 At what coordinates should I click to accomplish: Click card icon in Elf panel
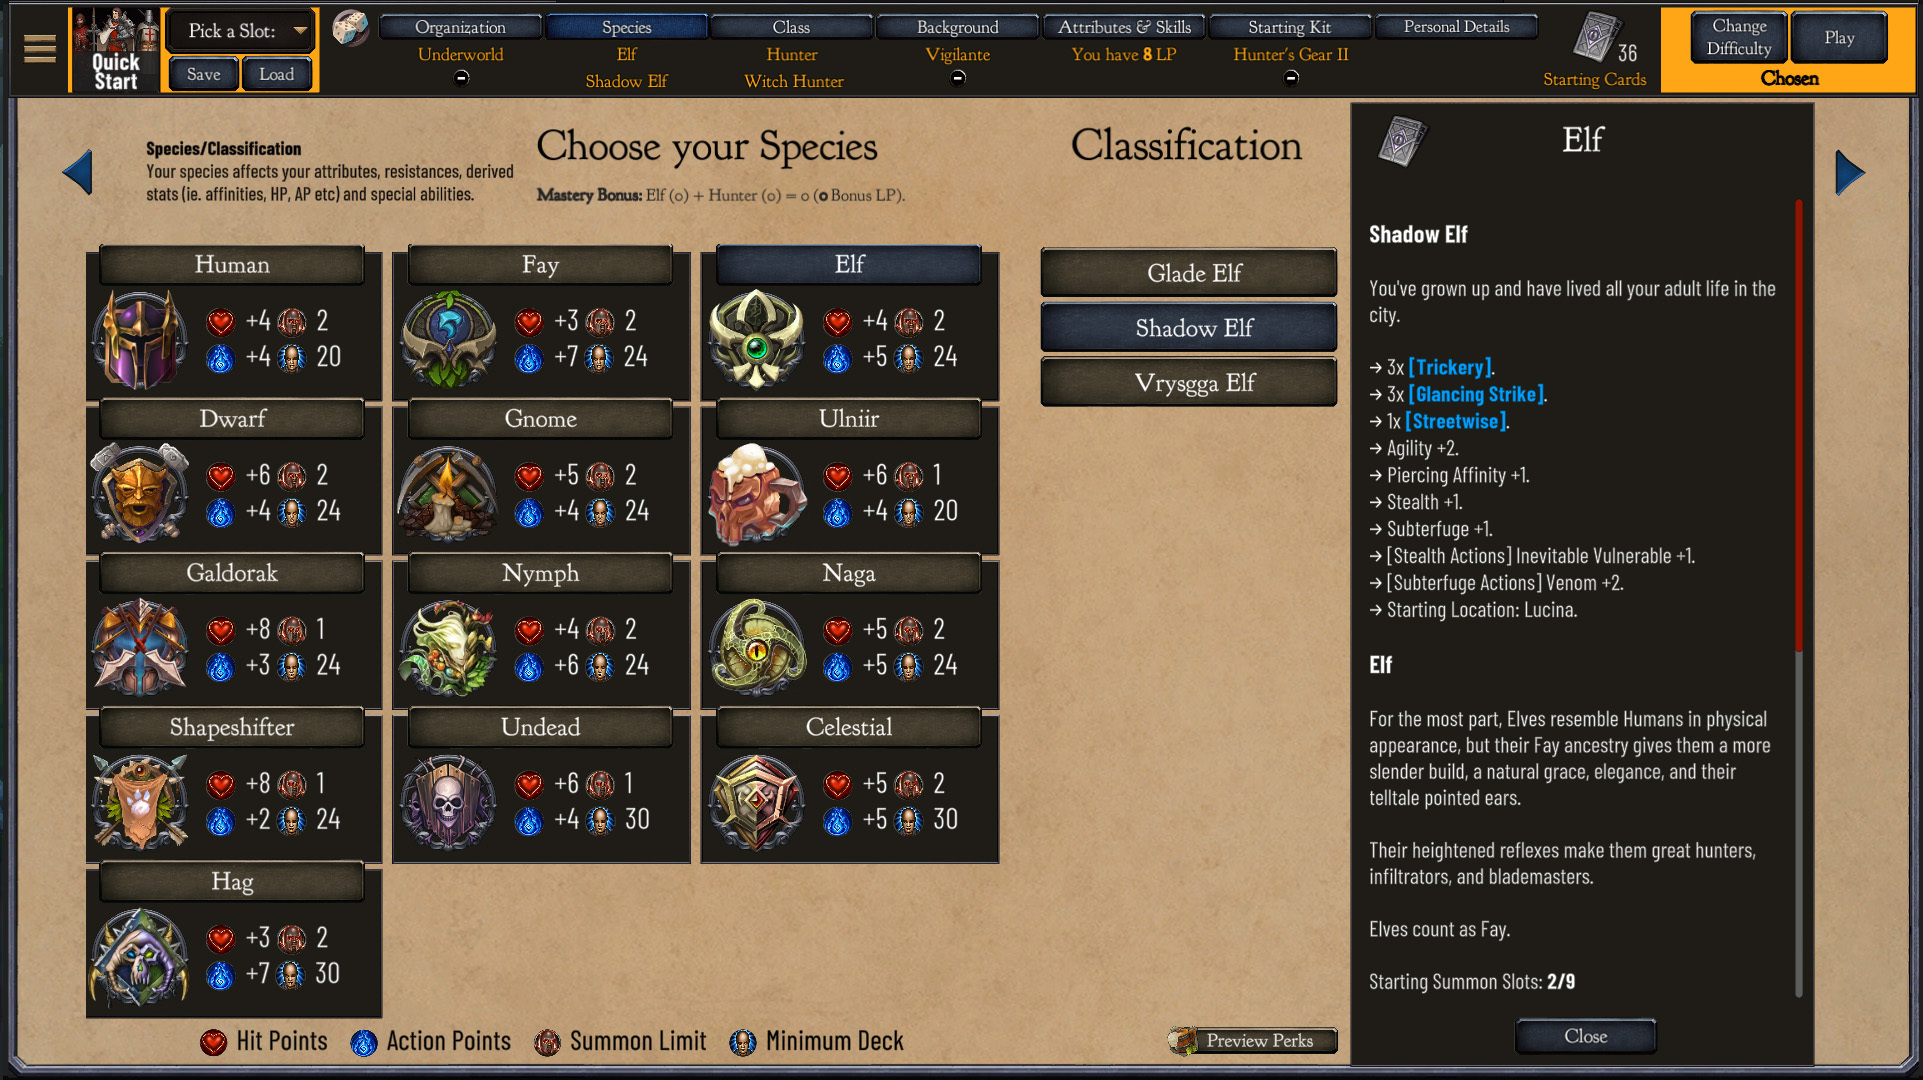[1402, 141]
